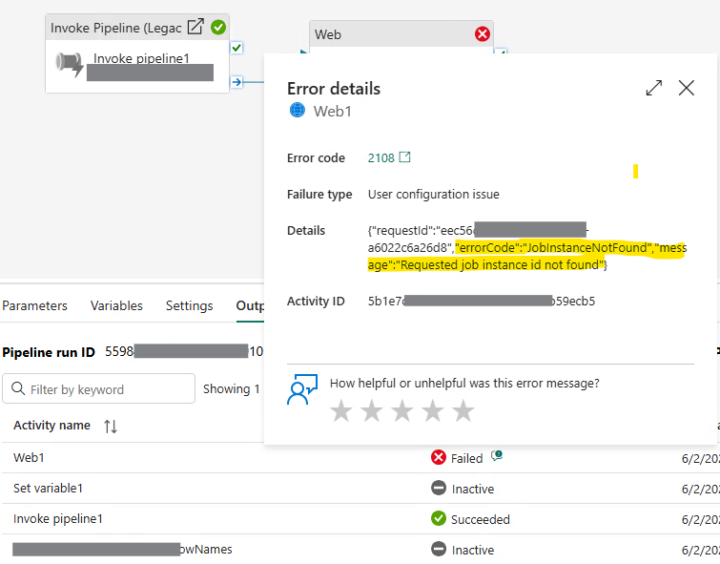Click the on-success checkmark output connector
Viewport: 720px width, 564px height.
(x=236, y=48)
